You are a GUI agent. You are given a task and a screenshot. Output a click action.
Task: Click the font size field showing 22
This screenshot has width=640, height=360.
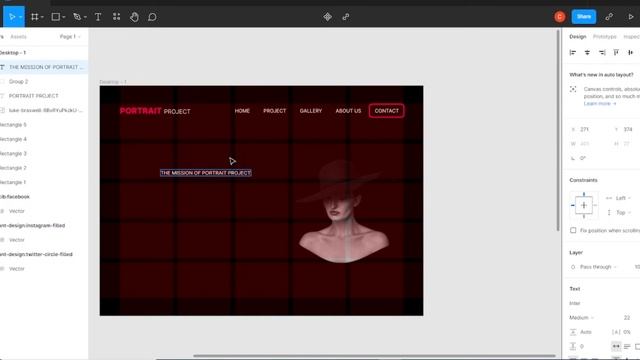[627, 318]
